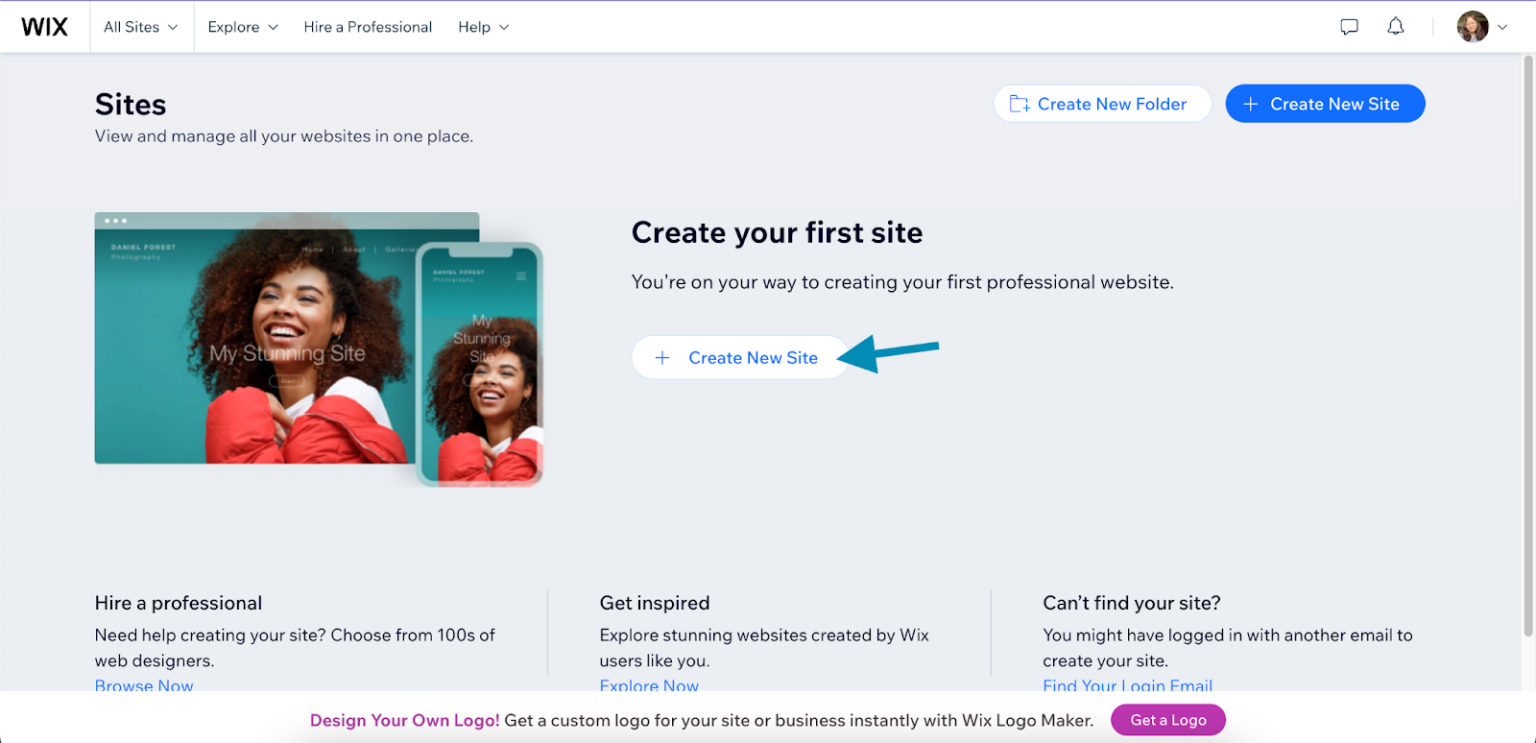Expand the Explore menu
The width and height of the screenshot is (1536, 743).
point(242,27)
